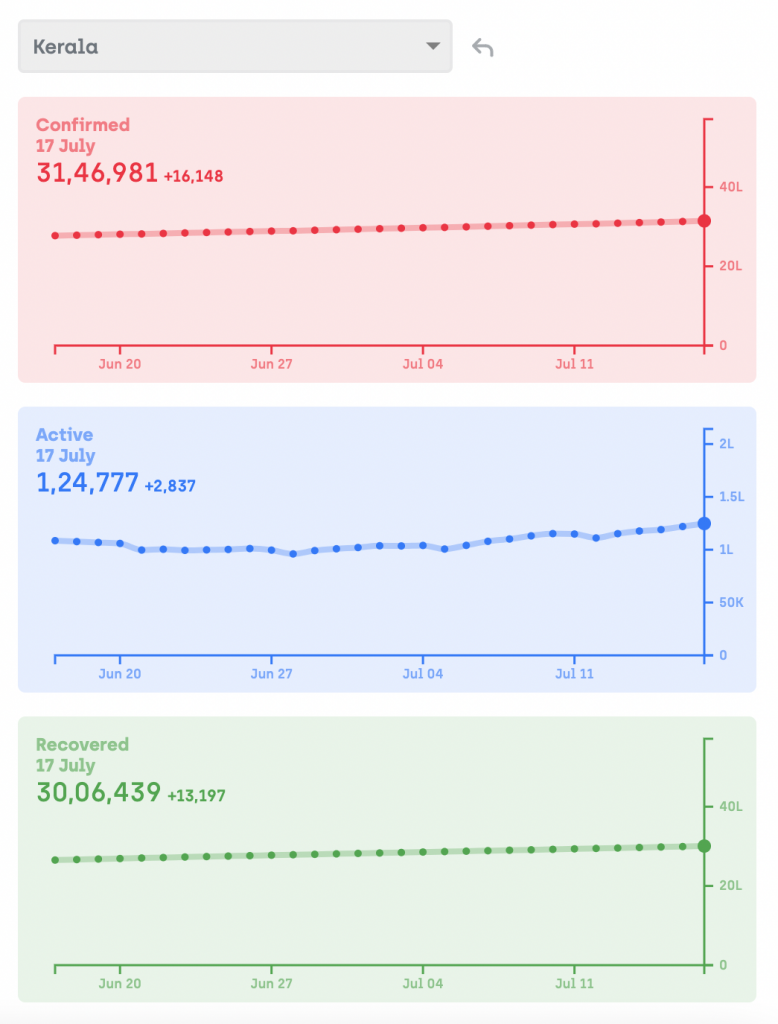Click the Jul 11 label on Recovered chart axis

[x=574, y=984]
